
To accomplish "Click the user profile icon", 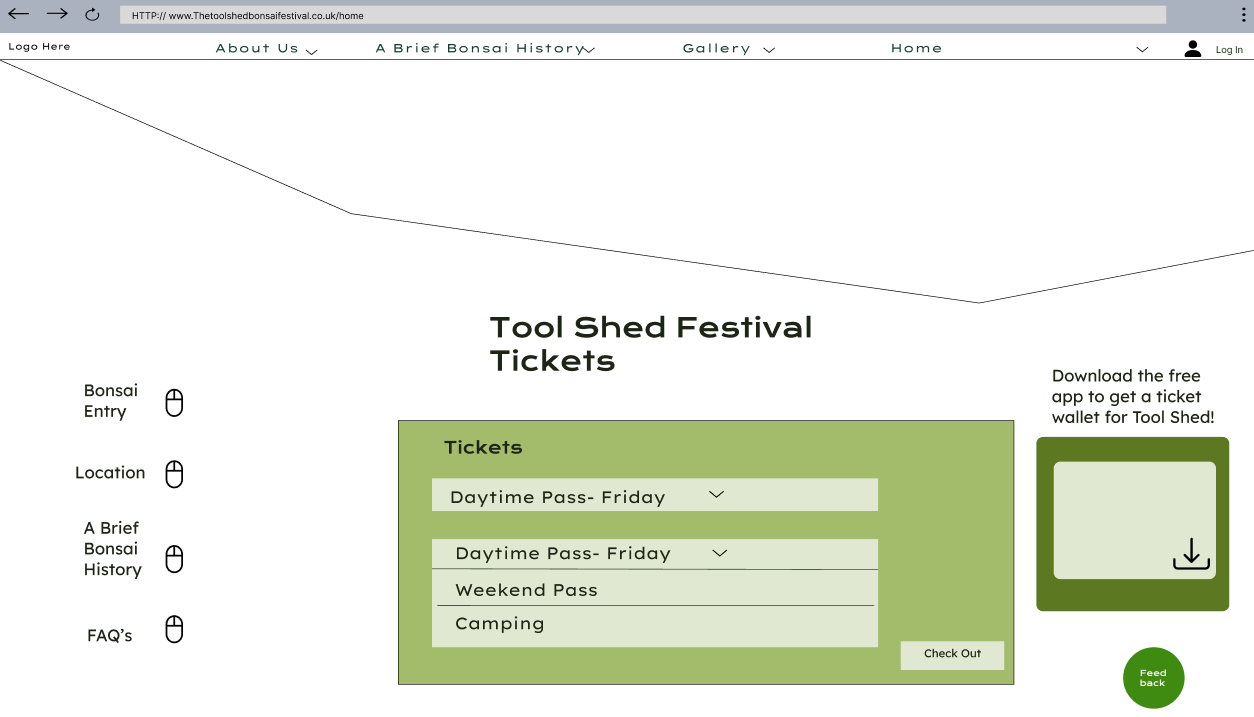I will pyautogui.click(x=1192, y=48).
